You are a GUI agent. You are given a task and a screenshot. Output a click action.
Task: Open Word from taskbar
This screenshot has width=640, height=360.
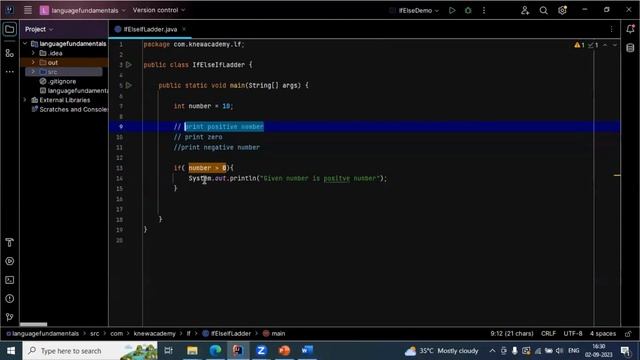[x=307, y=351]
